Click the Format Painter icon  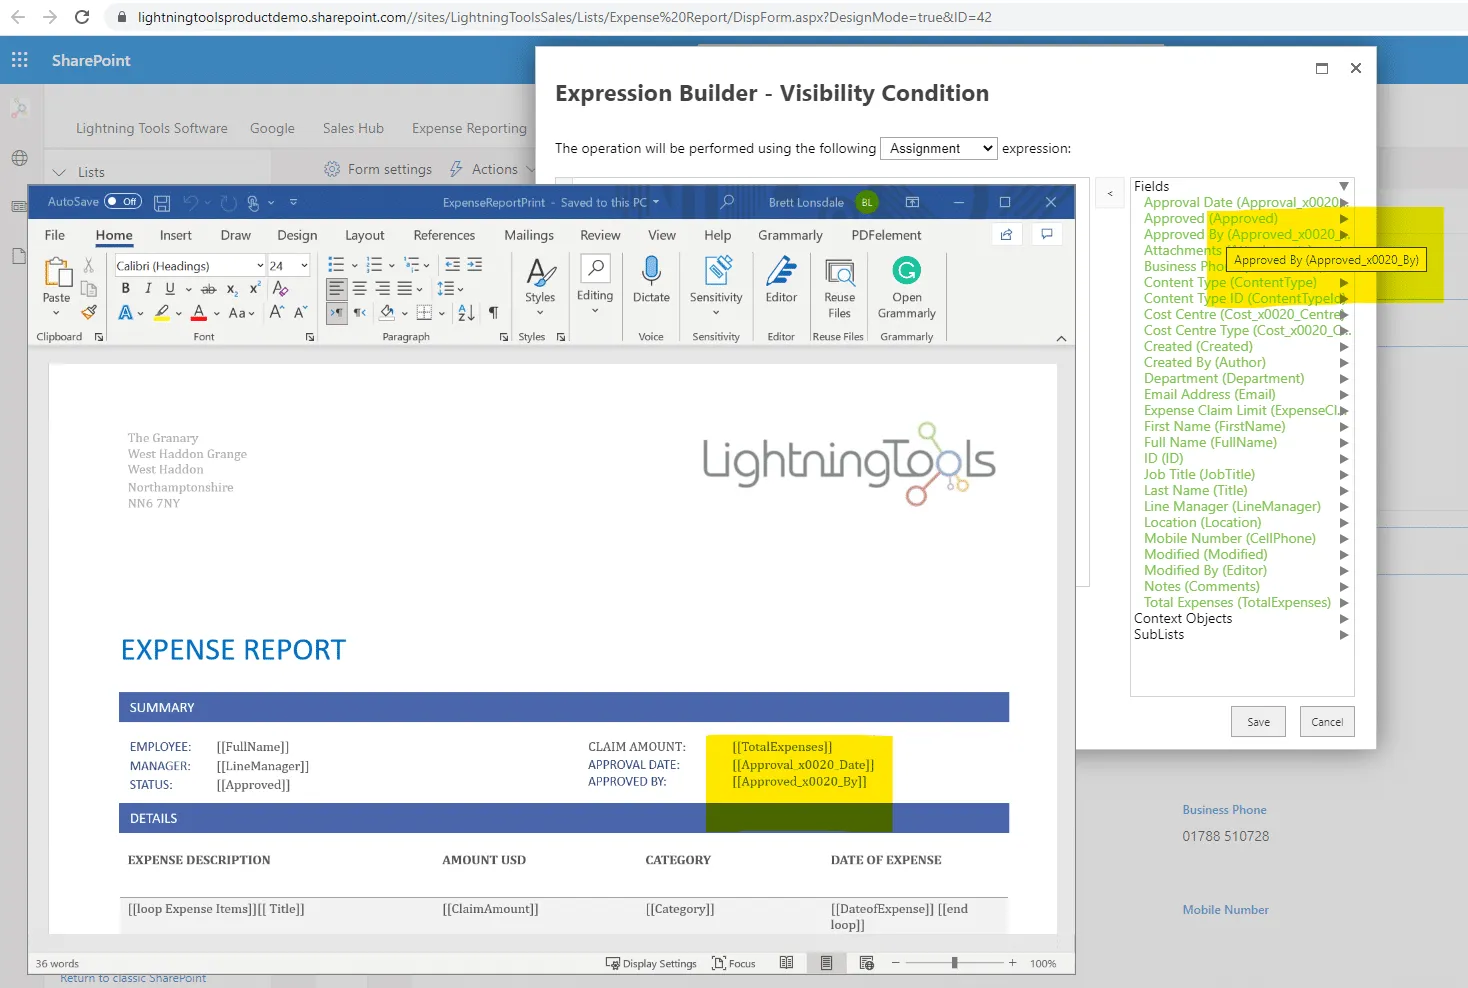click(x=88, y=312)
